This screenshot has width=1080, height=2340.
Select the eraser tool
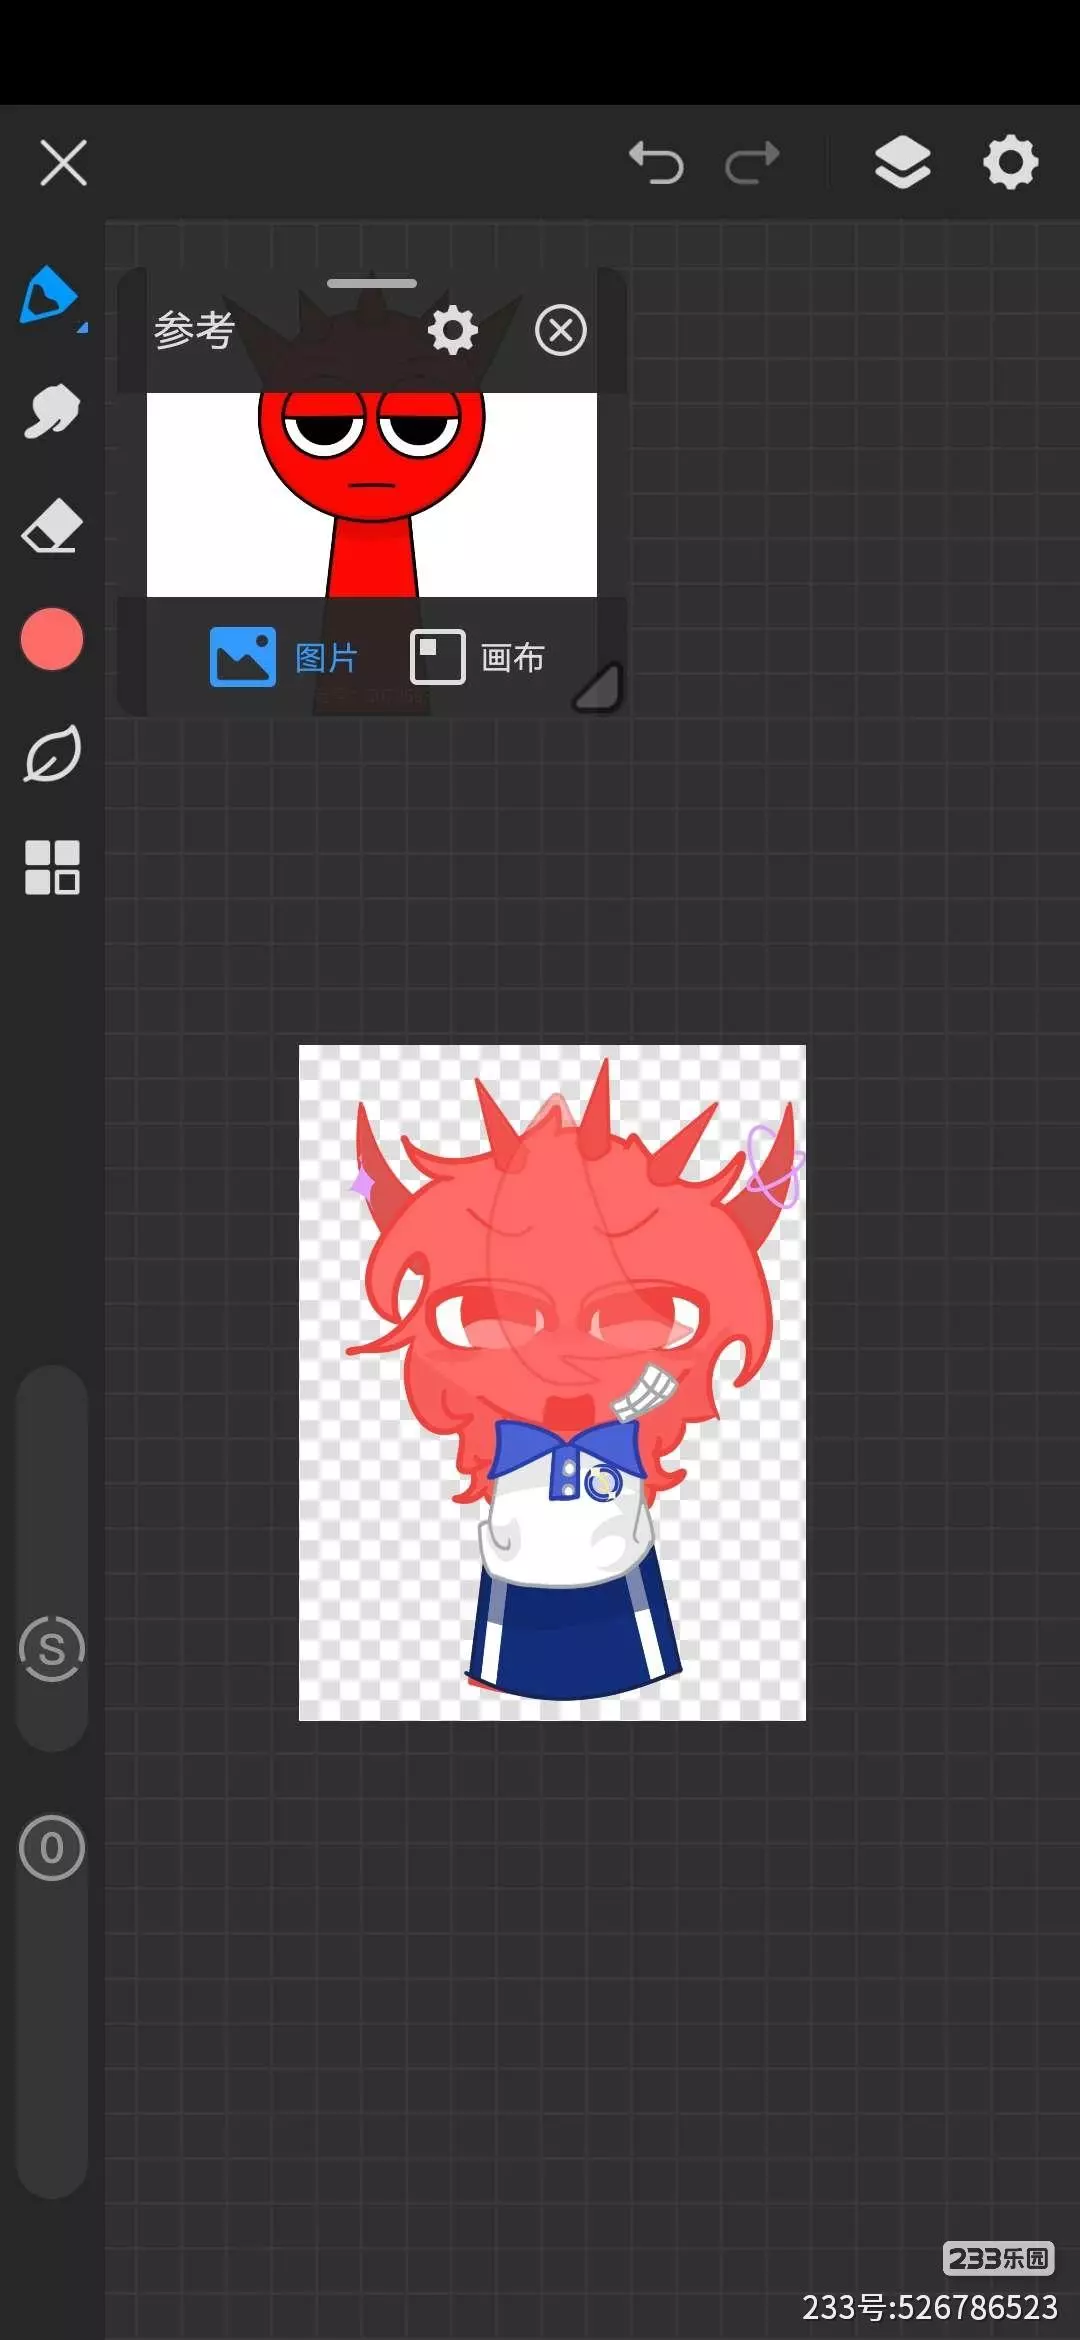coord(52,525)
